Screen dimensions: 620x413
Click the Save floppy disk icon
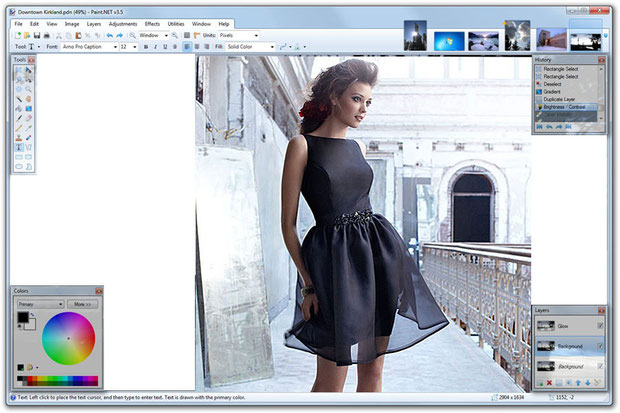click(37, 36)
